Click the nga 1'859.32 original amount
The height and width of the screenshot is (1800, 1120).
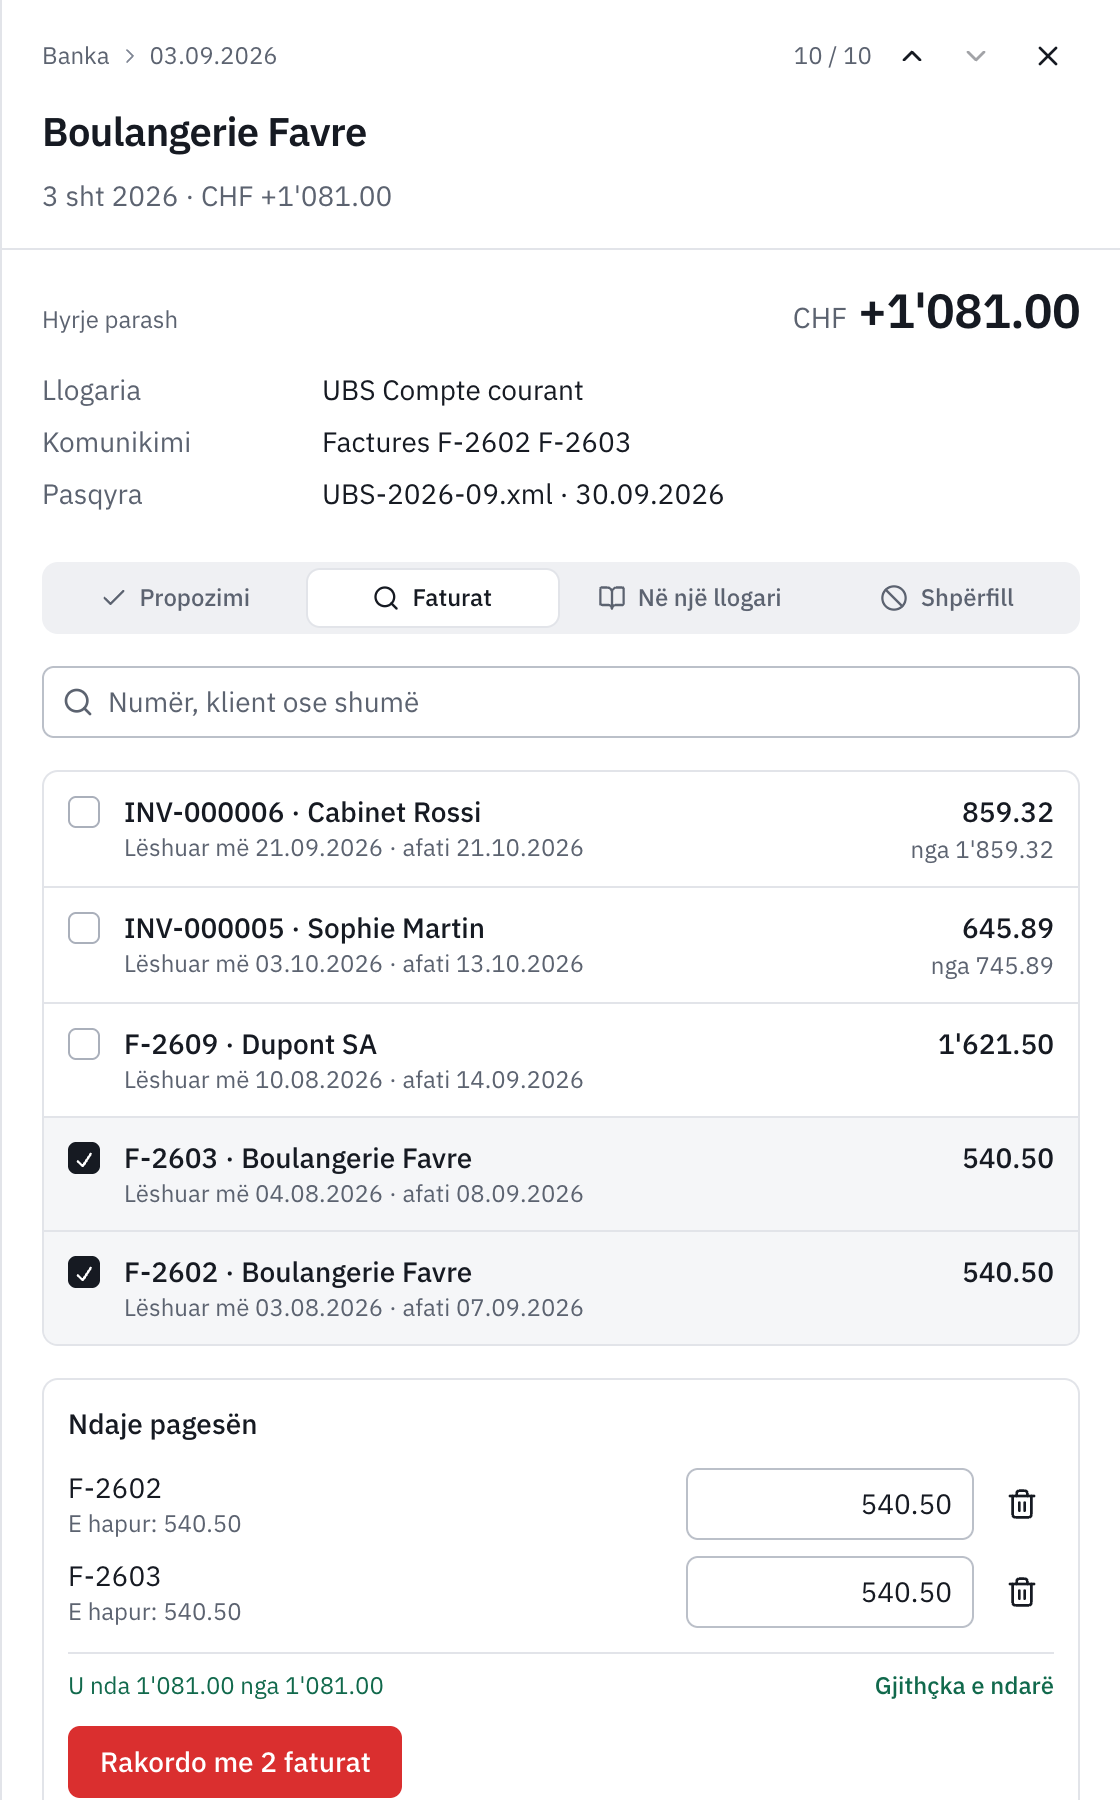982,850
